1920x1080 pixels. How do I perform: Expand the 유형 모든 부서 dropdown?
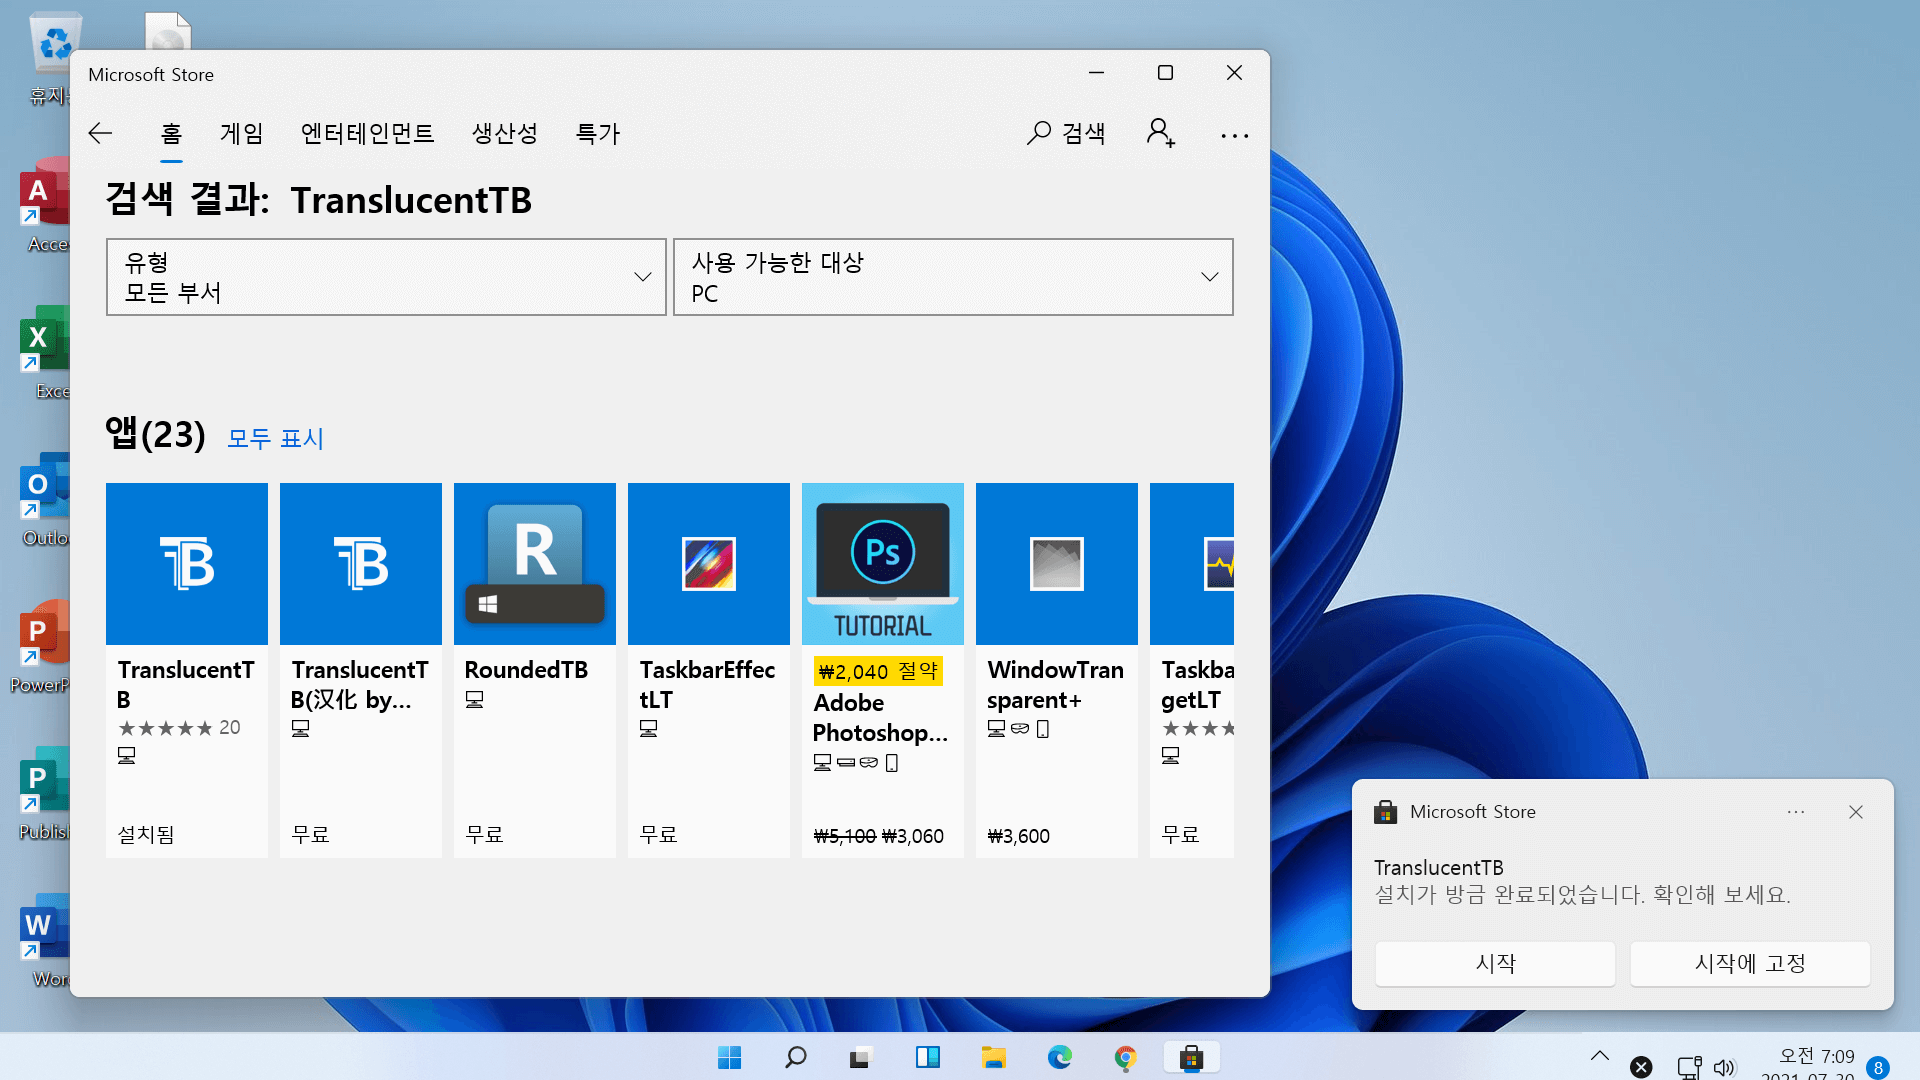(386, 277)
